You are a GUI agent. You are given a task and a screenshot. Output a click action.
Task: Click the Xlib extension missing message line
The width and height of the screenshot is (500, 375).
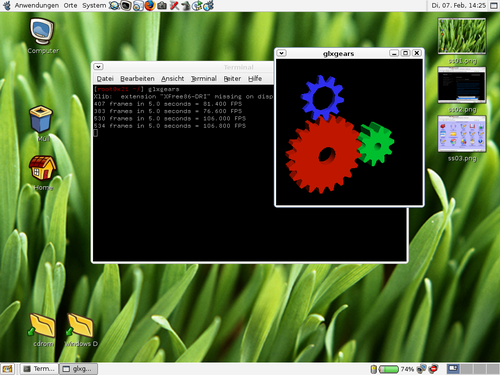[183, 97]
